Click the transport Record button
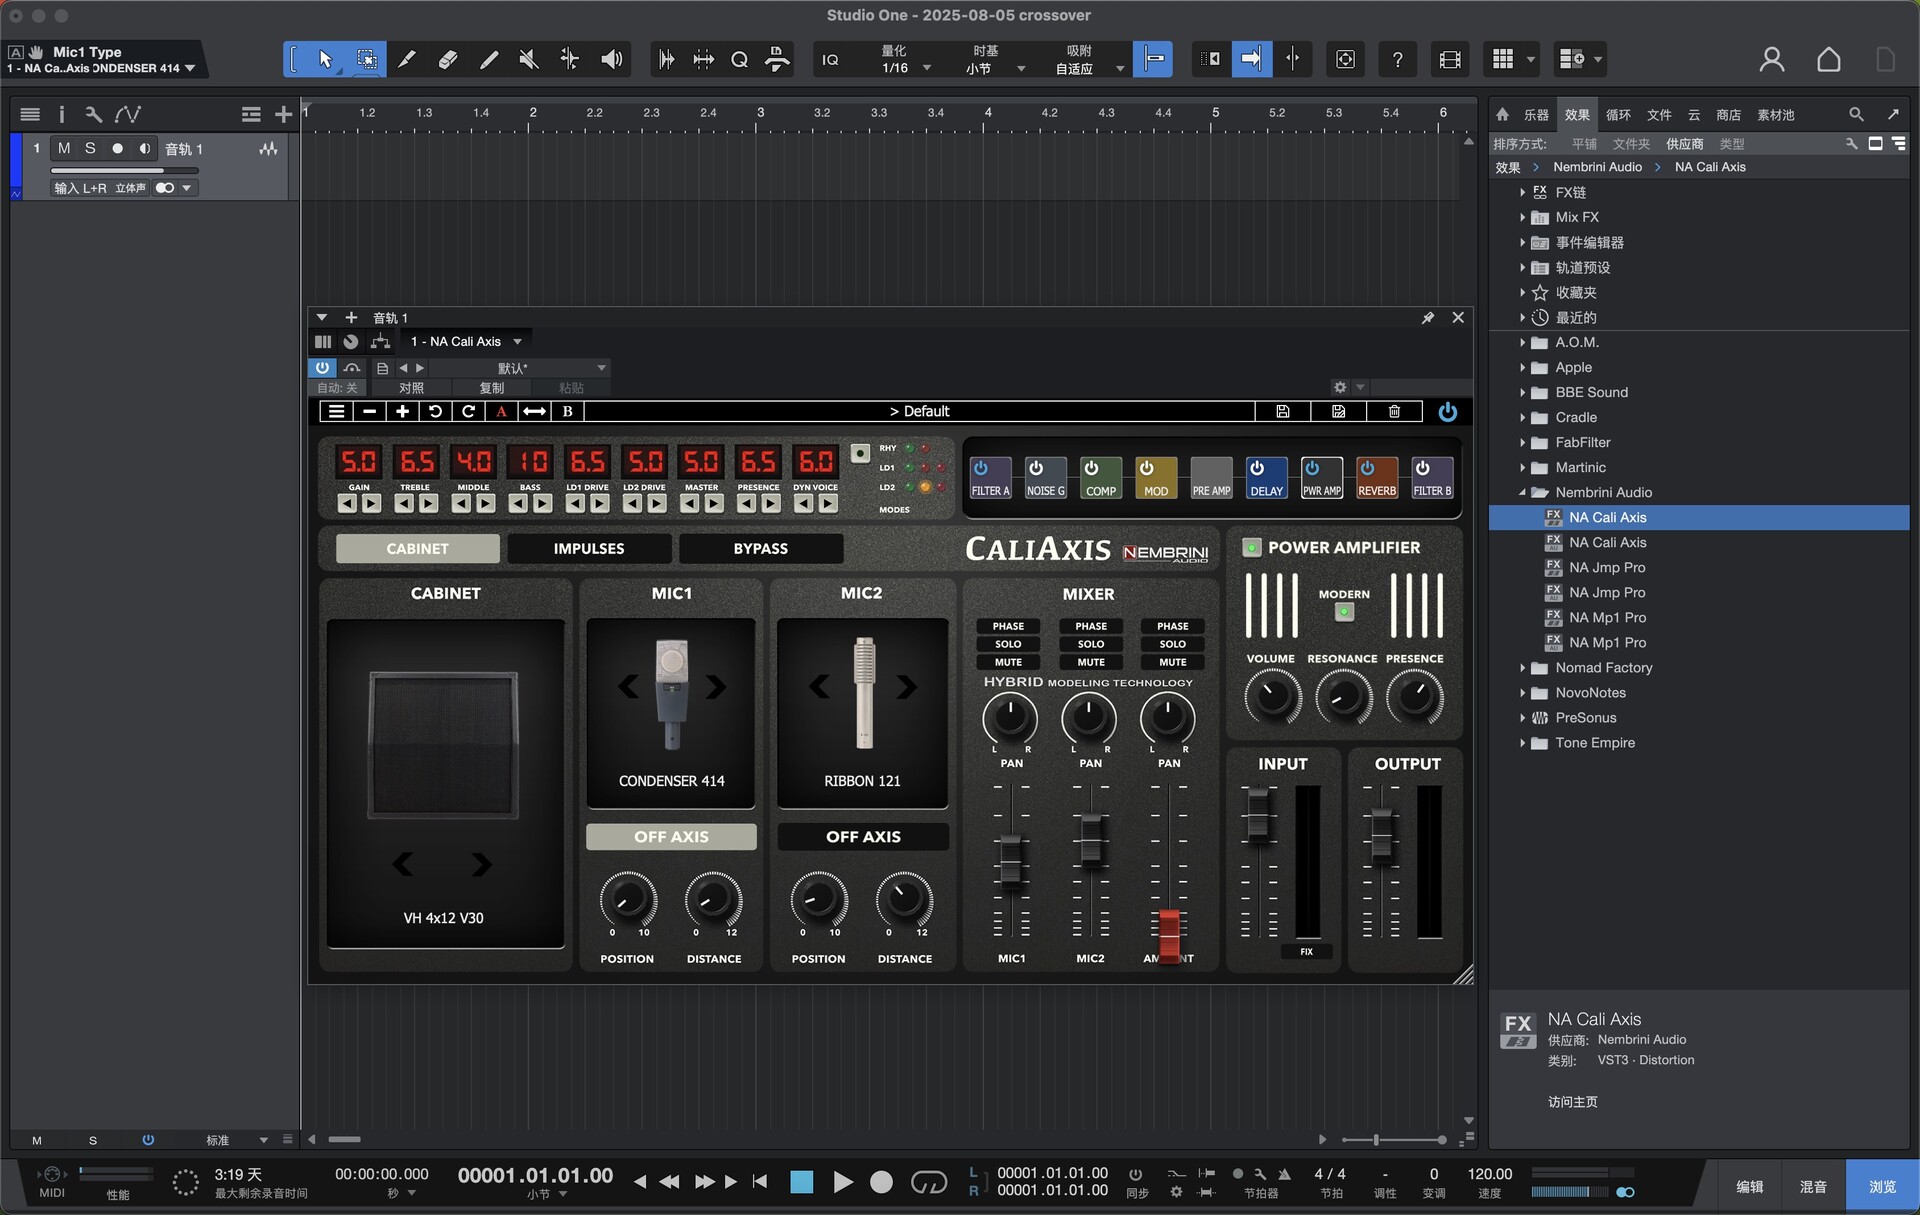The image size is (1920, 1215). pos(881,1182)
